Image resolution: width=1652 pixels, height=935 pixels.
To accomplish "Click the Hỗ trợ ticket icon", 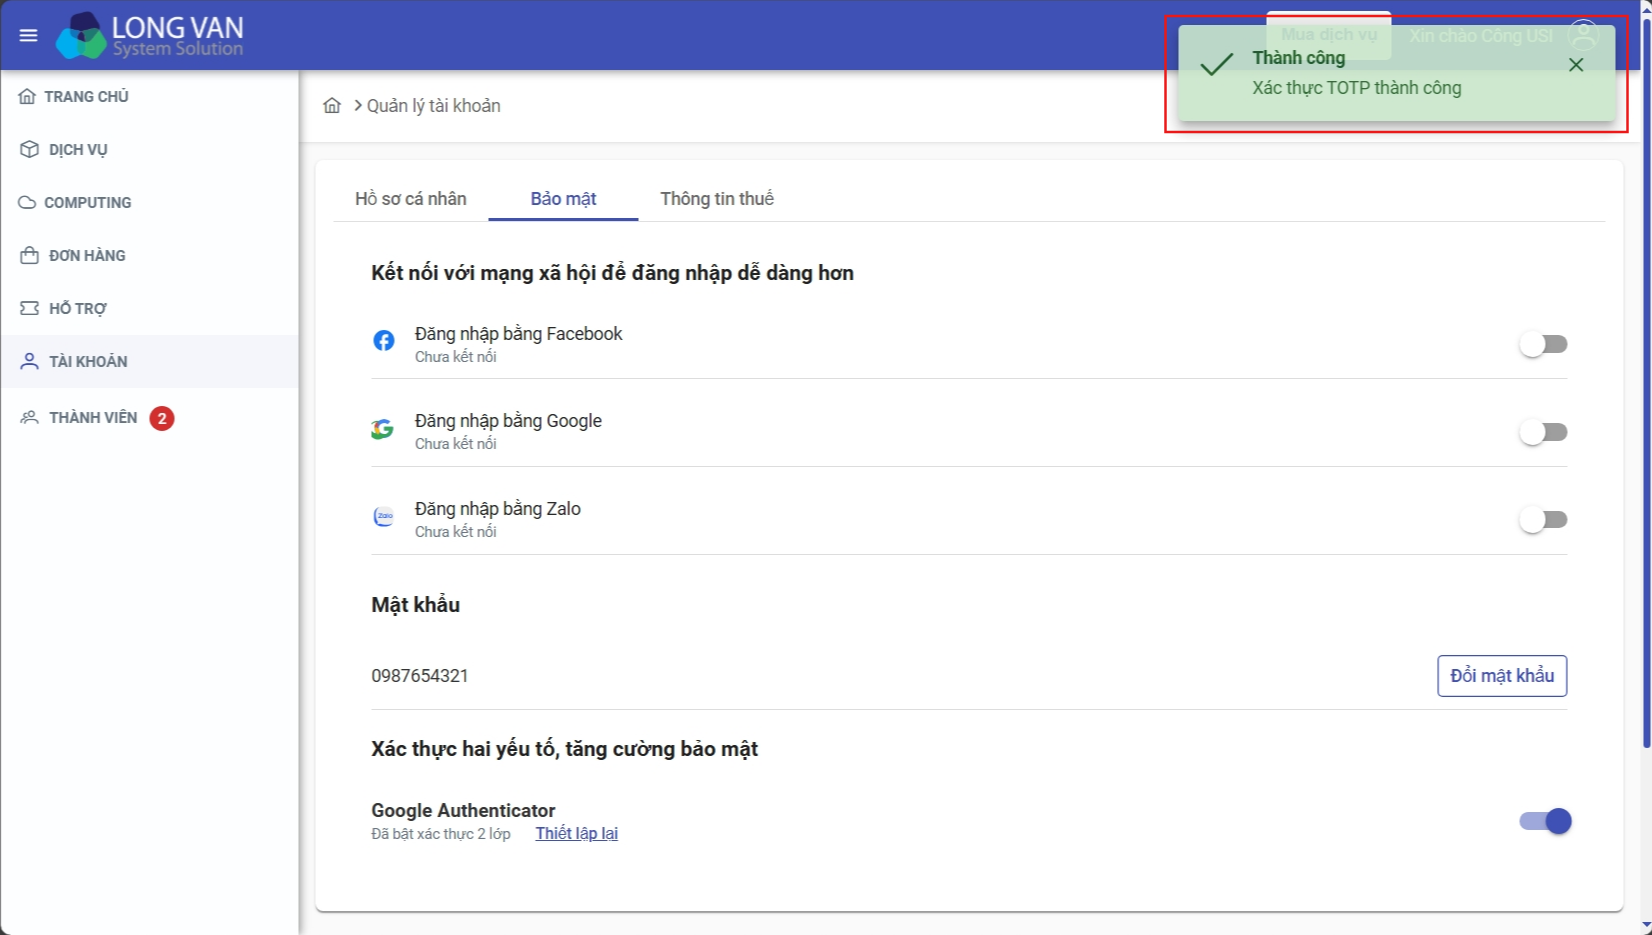I will (x=29, y=309).
